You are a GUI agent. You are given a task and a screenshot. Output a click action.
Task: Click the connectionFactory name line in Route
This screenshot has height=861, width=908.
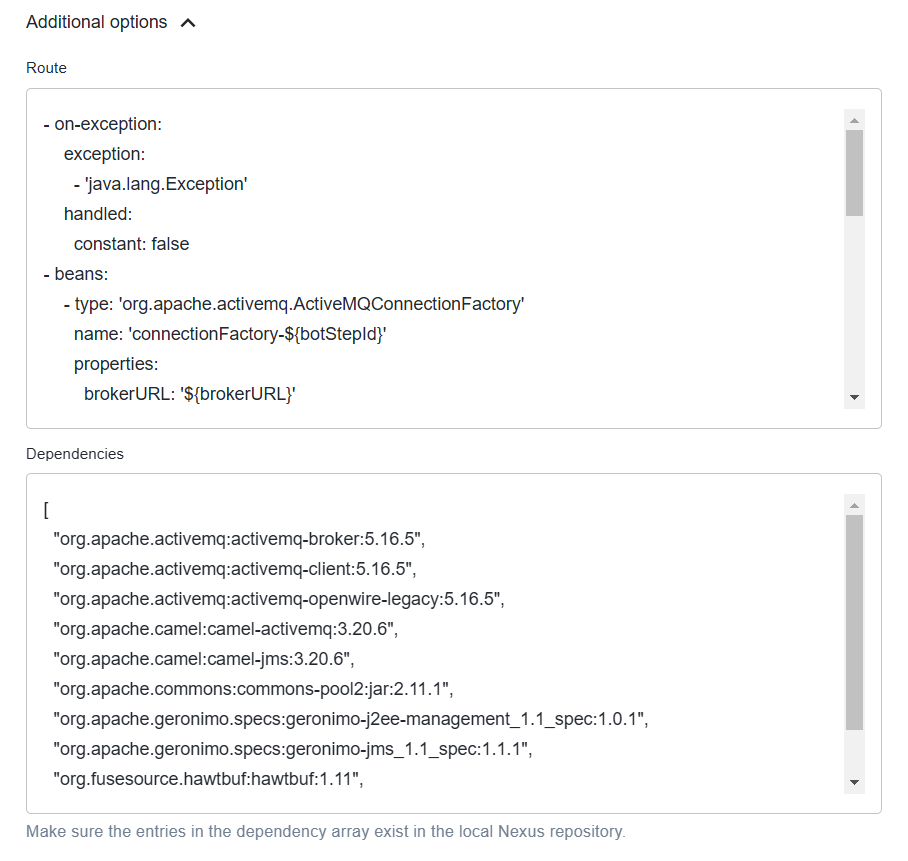pyautogui.click(x=230, y=334)
